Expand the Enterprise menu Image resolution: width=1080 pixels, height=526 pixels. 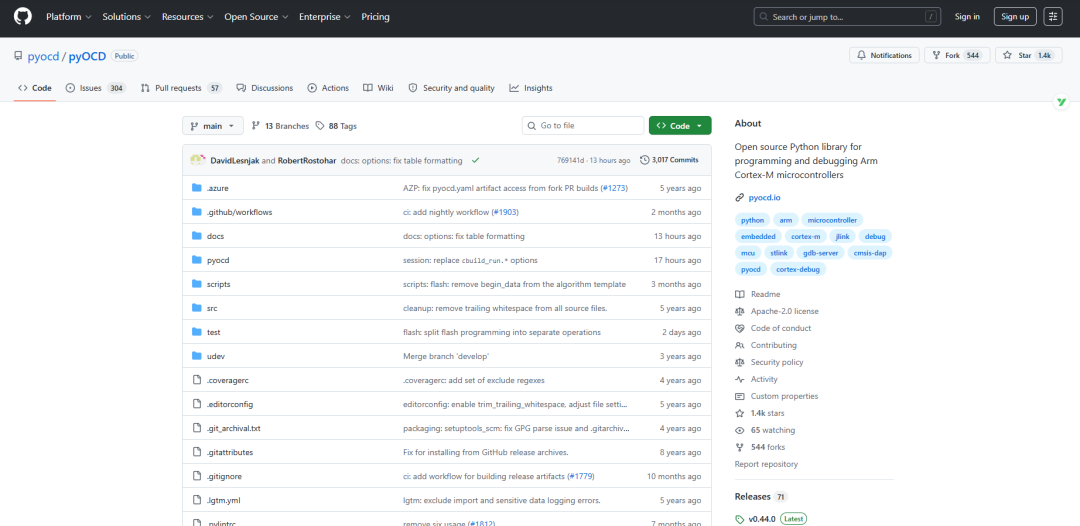324,17
